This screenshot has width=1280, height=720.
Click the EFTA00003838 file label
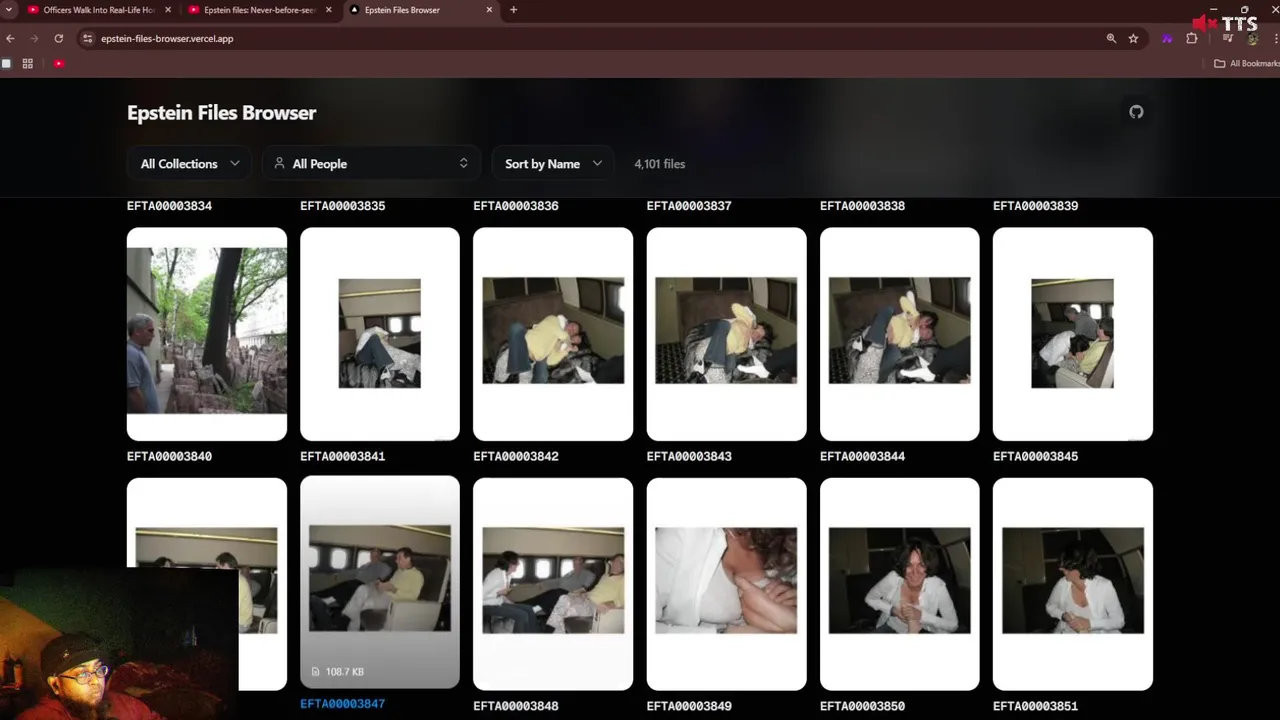[862, 206]
